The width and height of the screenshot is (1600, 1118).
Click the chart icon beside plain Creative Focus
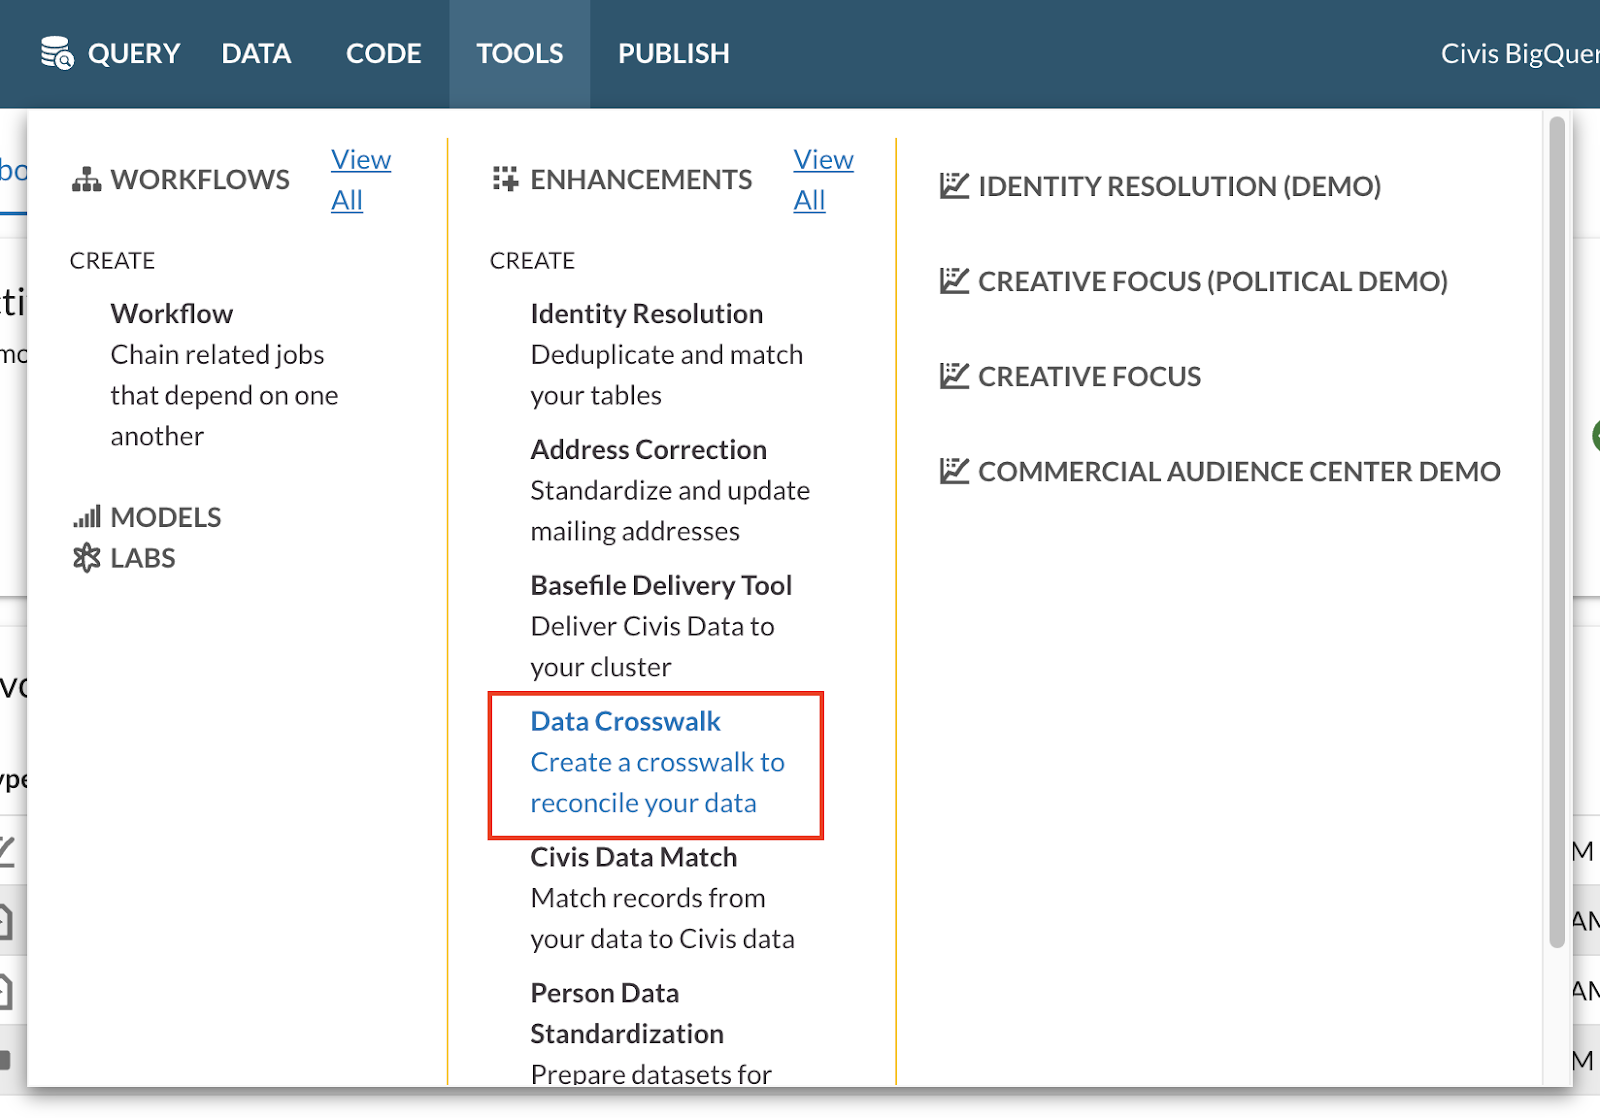(955, 376)
